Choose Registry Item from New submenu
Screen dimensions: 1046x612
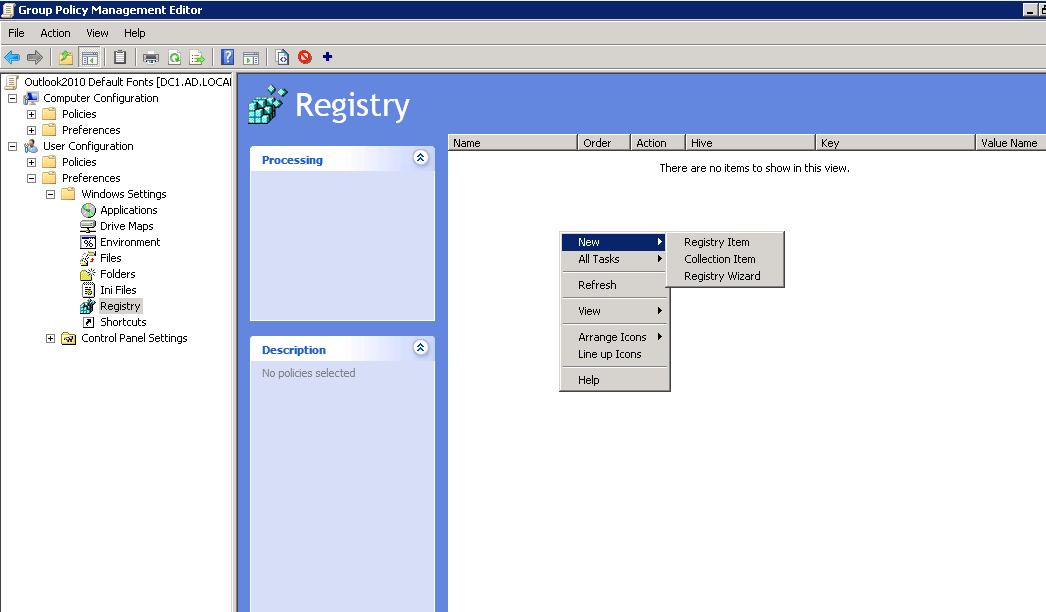725,242
